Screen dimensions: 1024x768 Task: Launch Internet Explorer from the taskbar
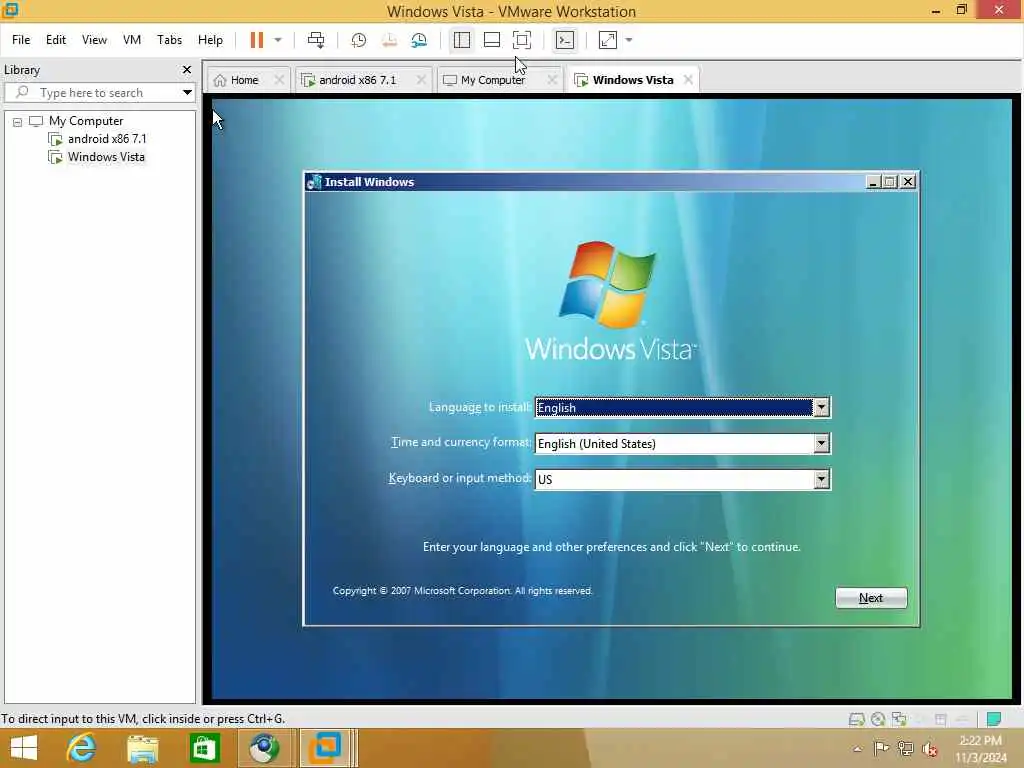click(x=81, y=748)
